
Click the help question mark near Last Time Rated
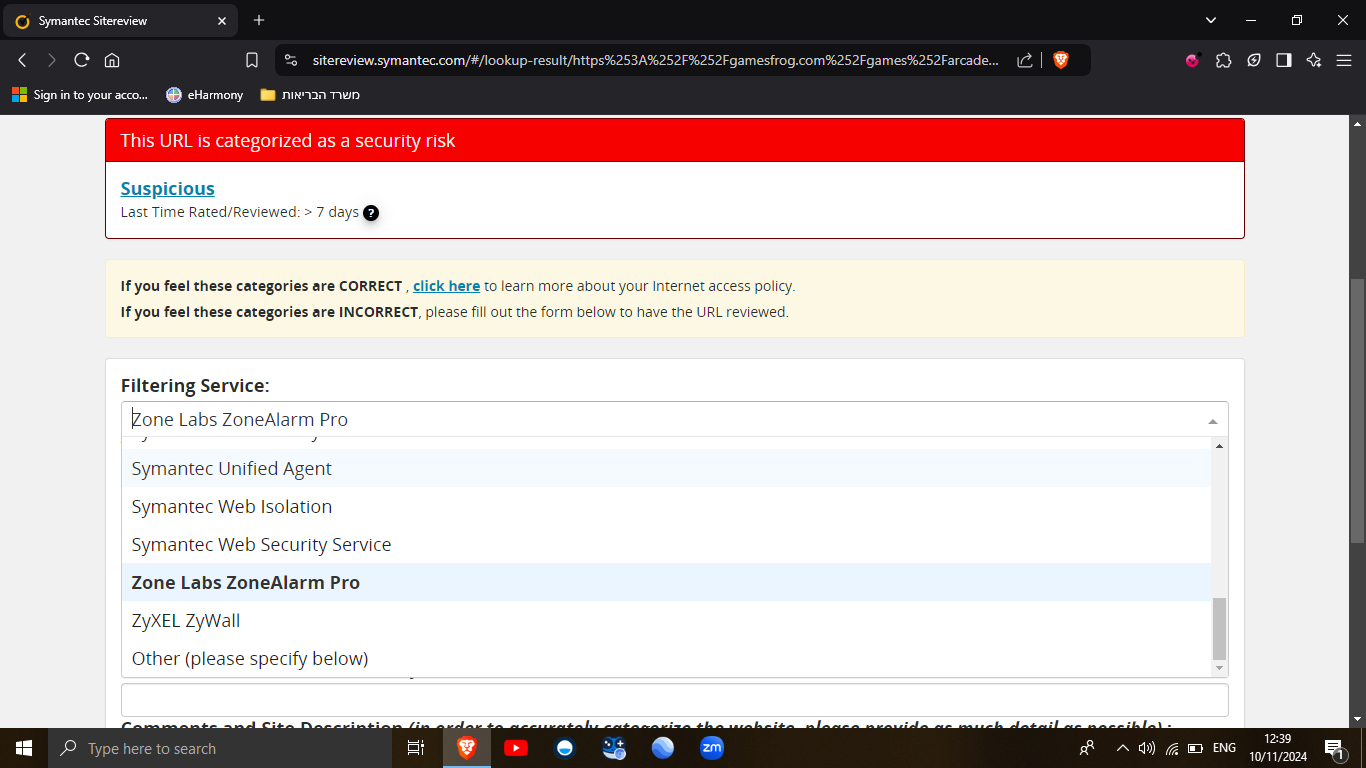tap(371, 213)
